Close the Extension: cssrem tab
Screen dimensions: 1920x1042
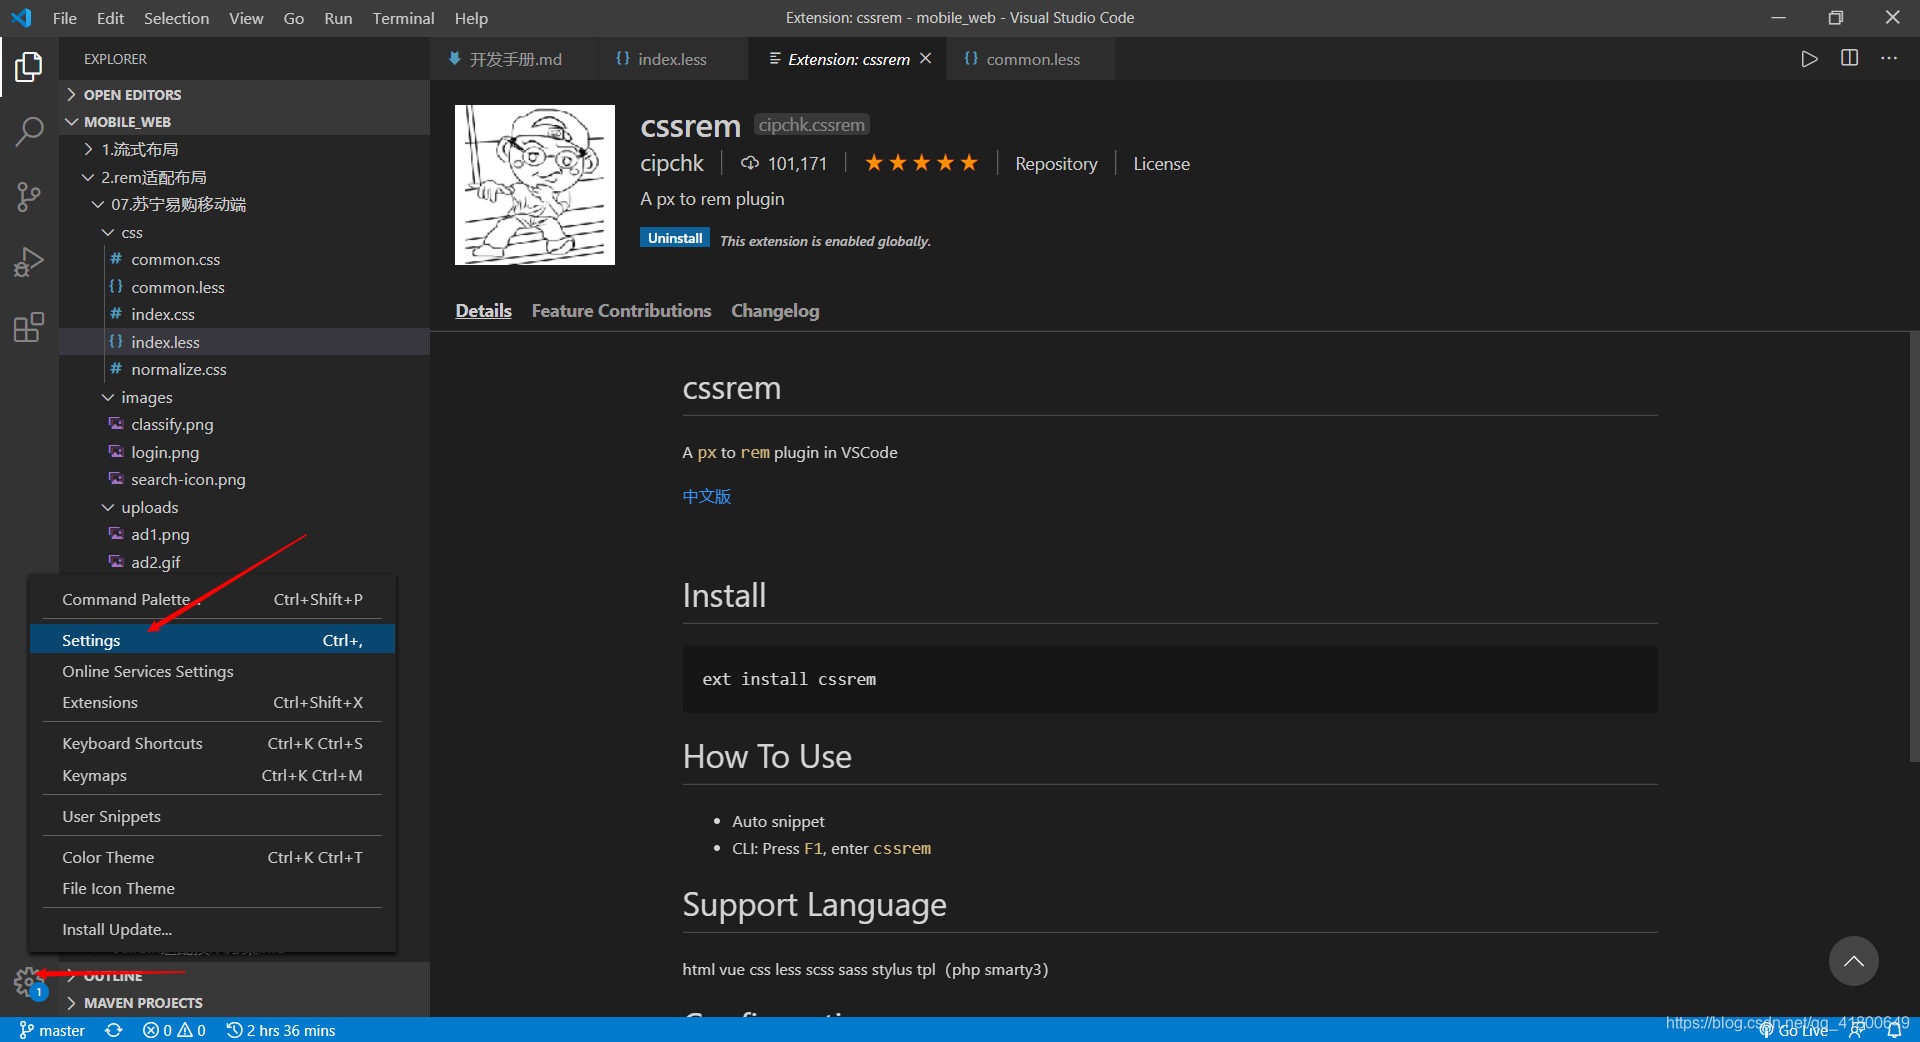925,59
